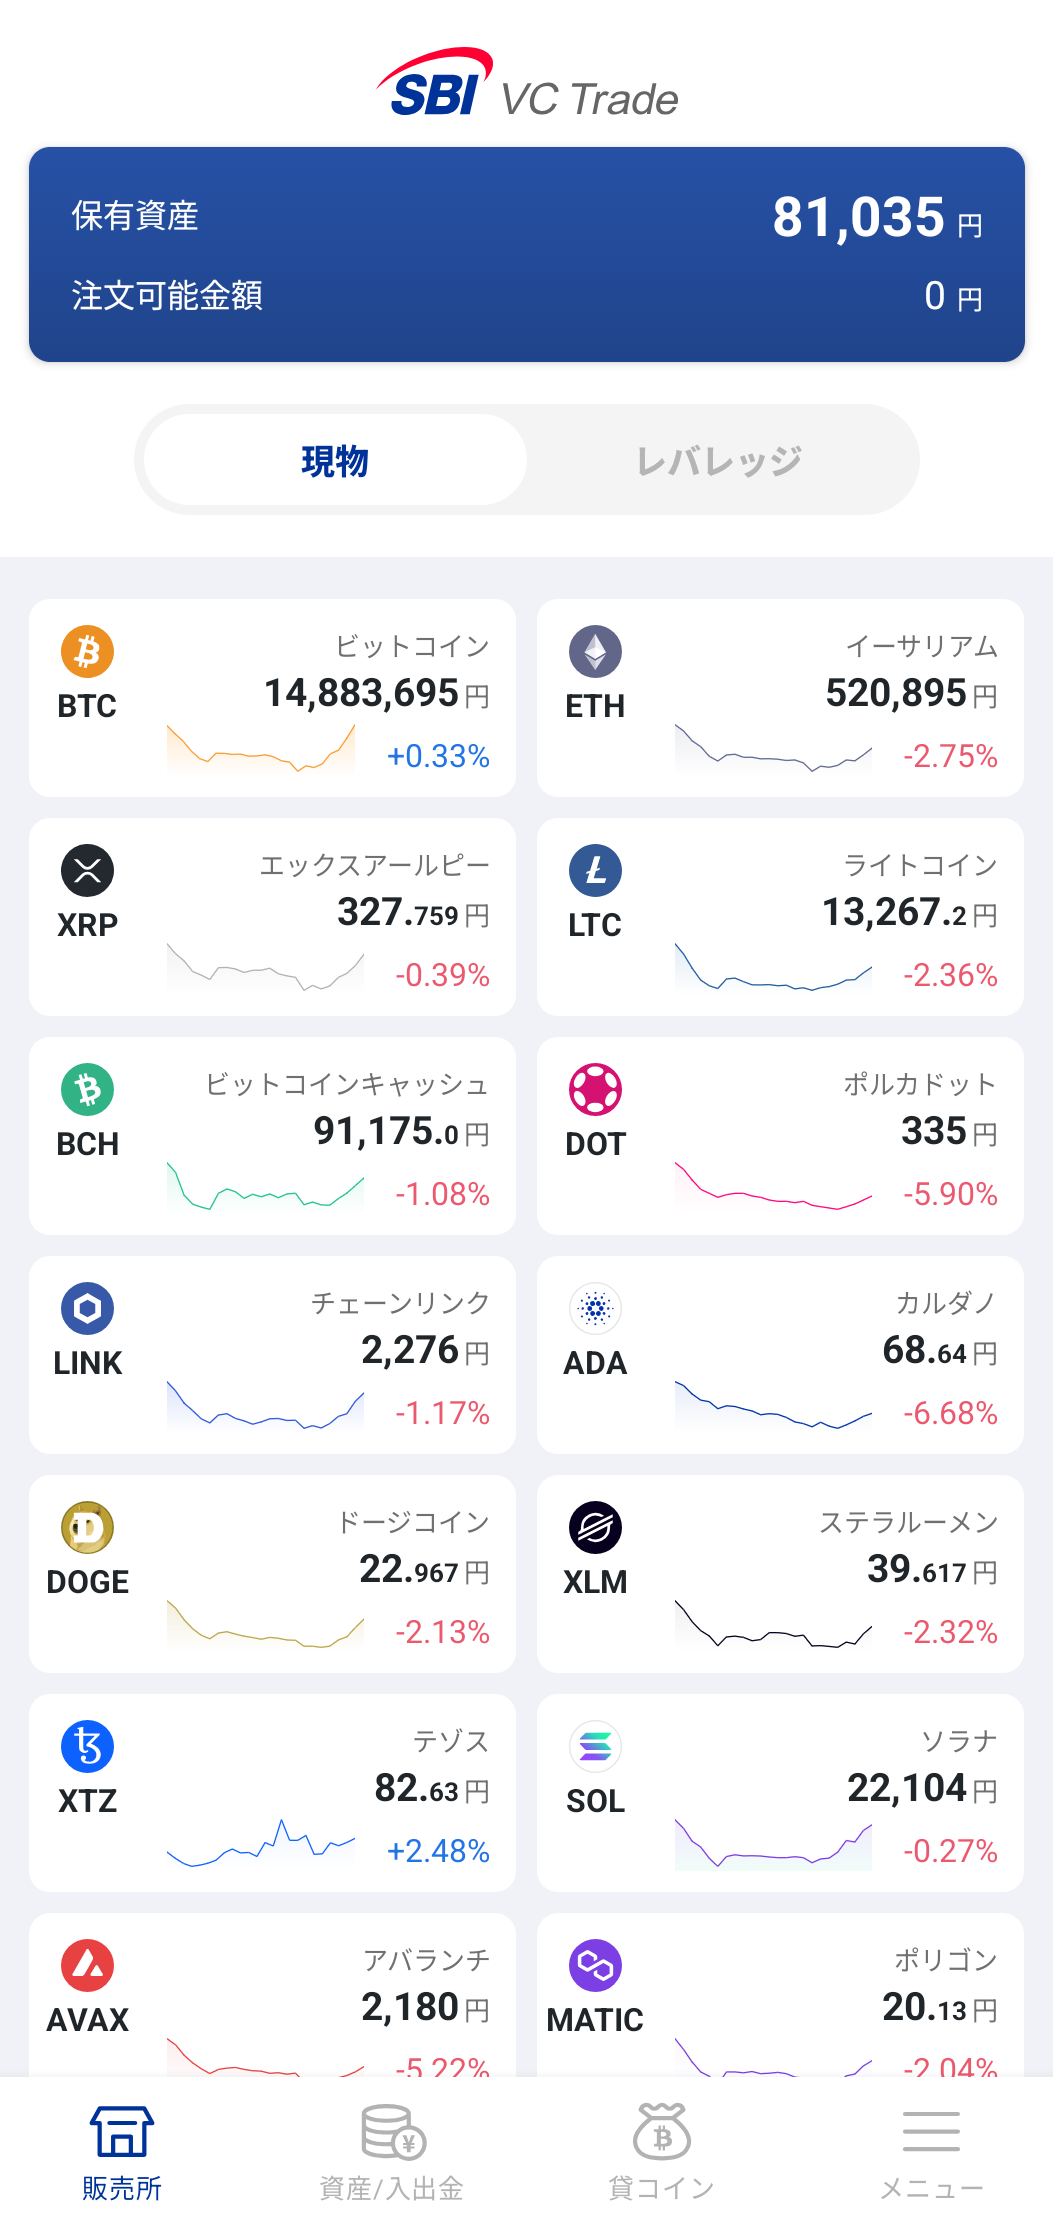Screen dimensions: 1053x2213
Task: Open the 販売所 bottom tab
Action: [122, 2150]
